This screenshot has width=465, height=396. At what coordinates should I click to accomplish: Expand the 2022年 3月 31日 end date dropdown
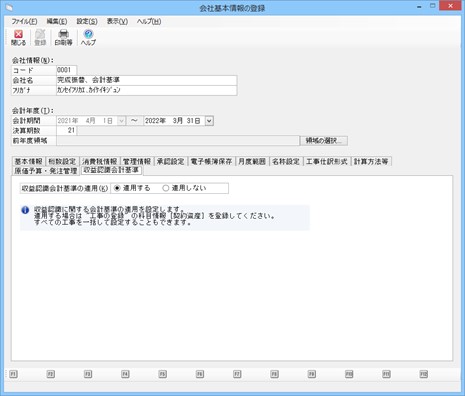tap(209, 121)
